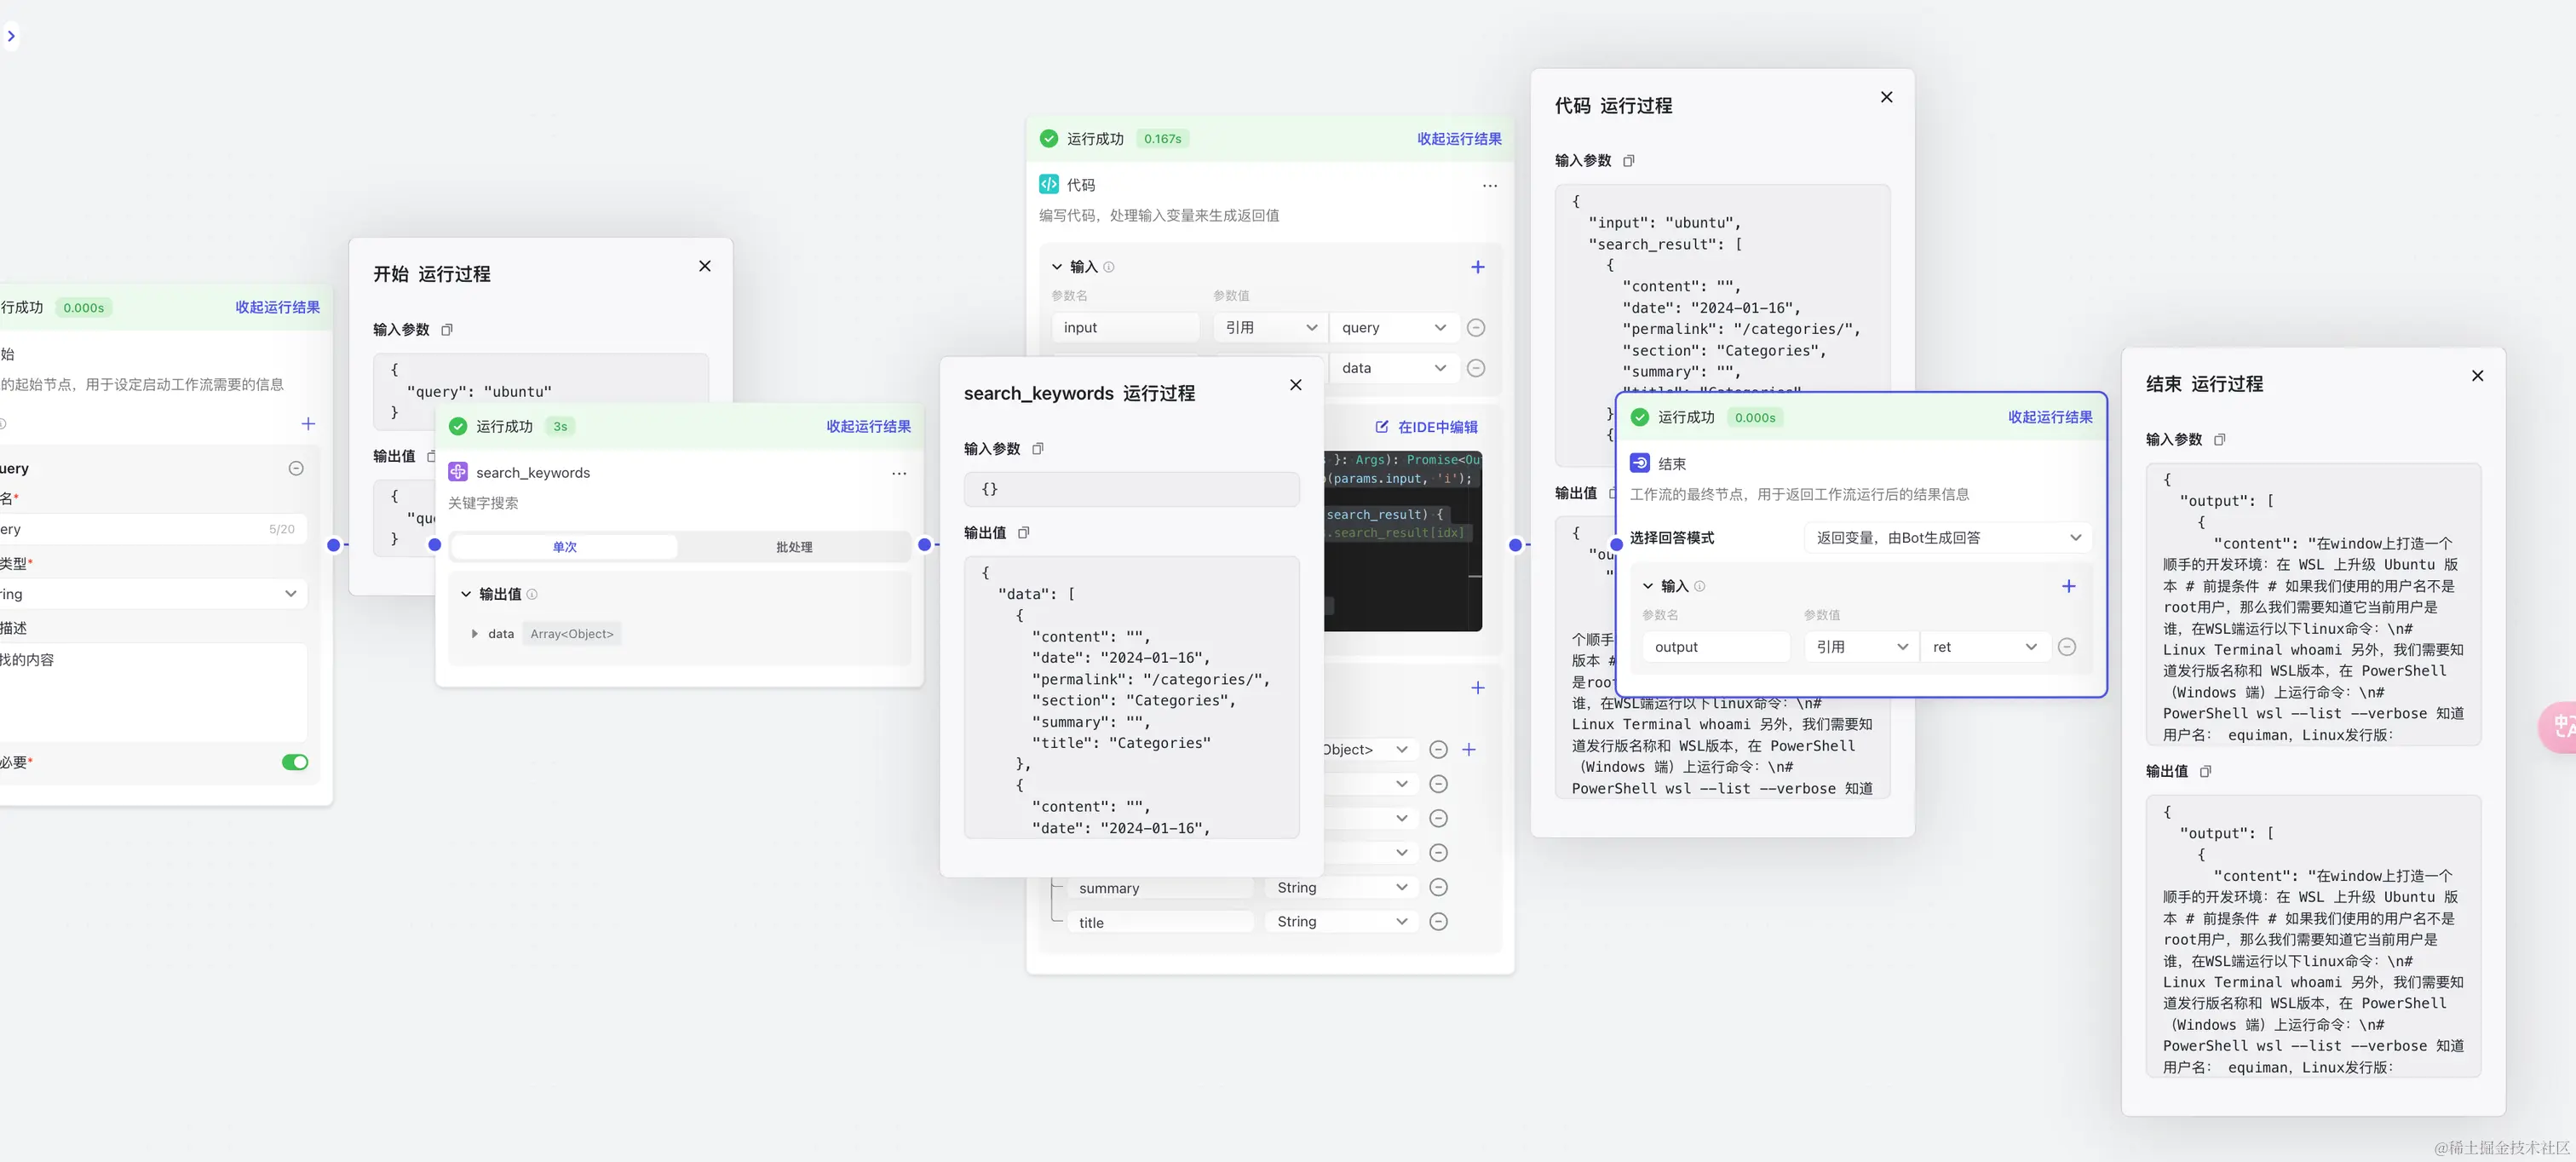Image resolution: width=2576 pixels, height=1162 pixels.
Task: Click the 在IDE中编辑 edit icon
Action: 1382,427
